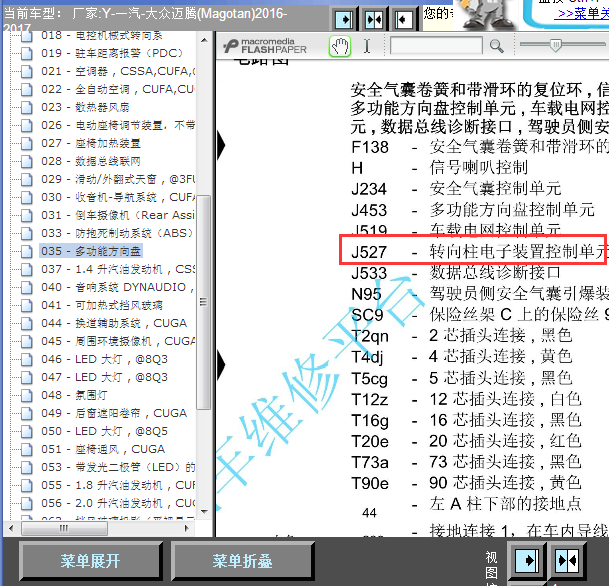Click the Macromedia FlashPaper logo
This screenshot has height=586, width=609.
pyautogui.click(x=265, y=46)
